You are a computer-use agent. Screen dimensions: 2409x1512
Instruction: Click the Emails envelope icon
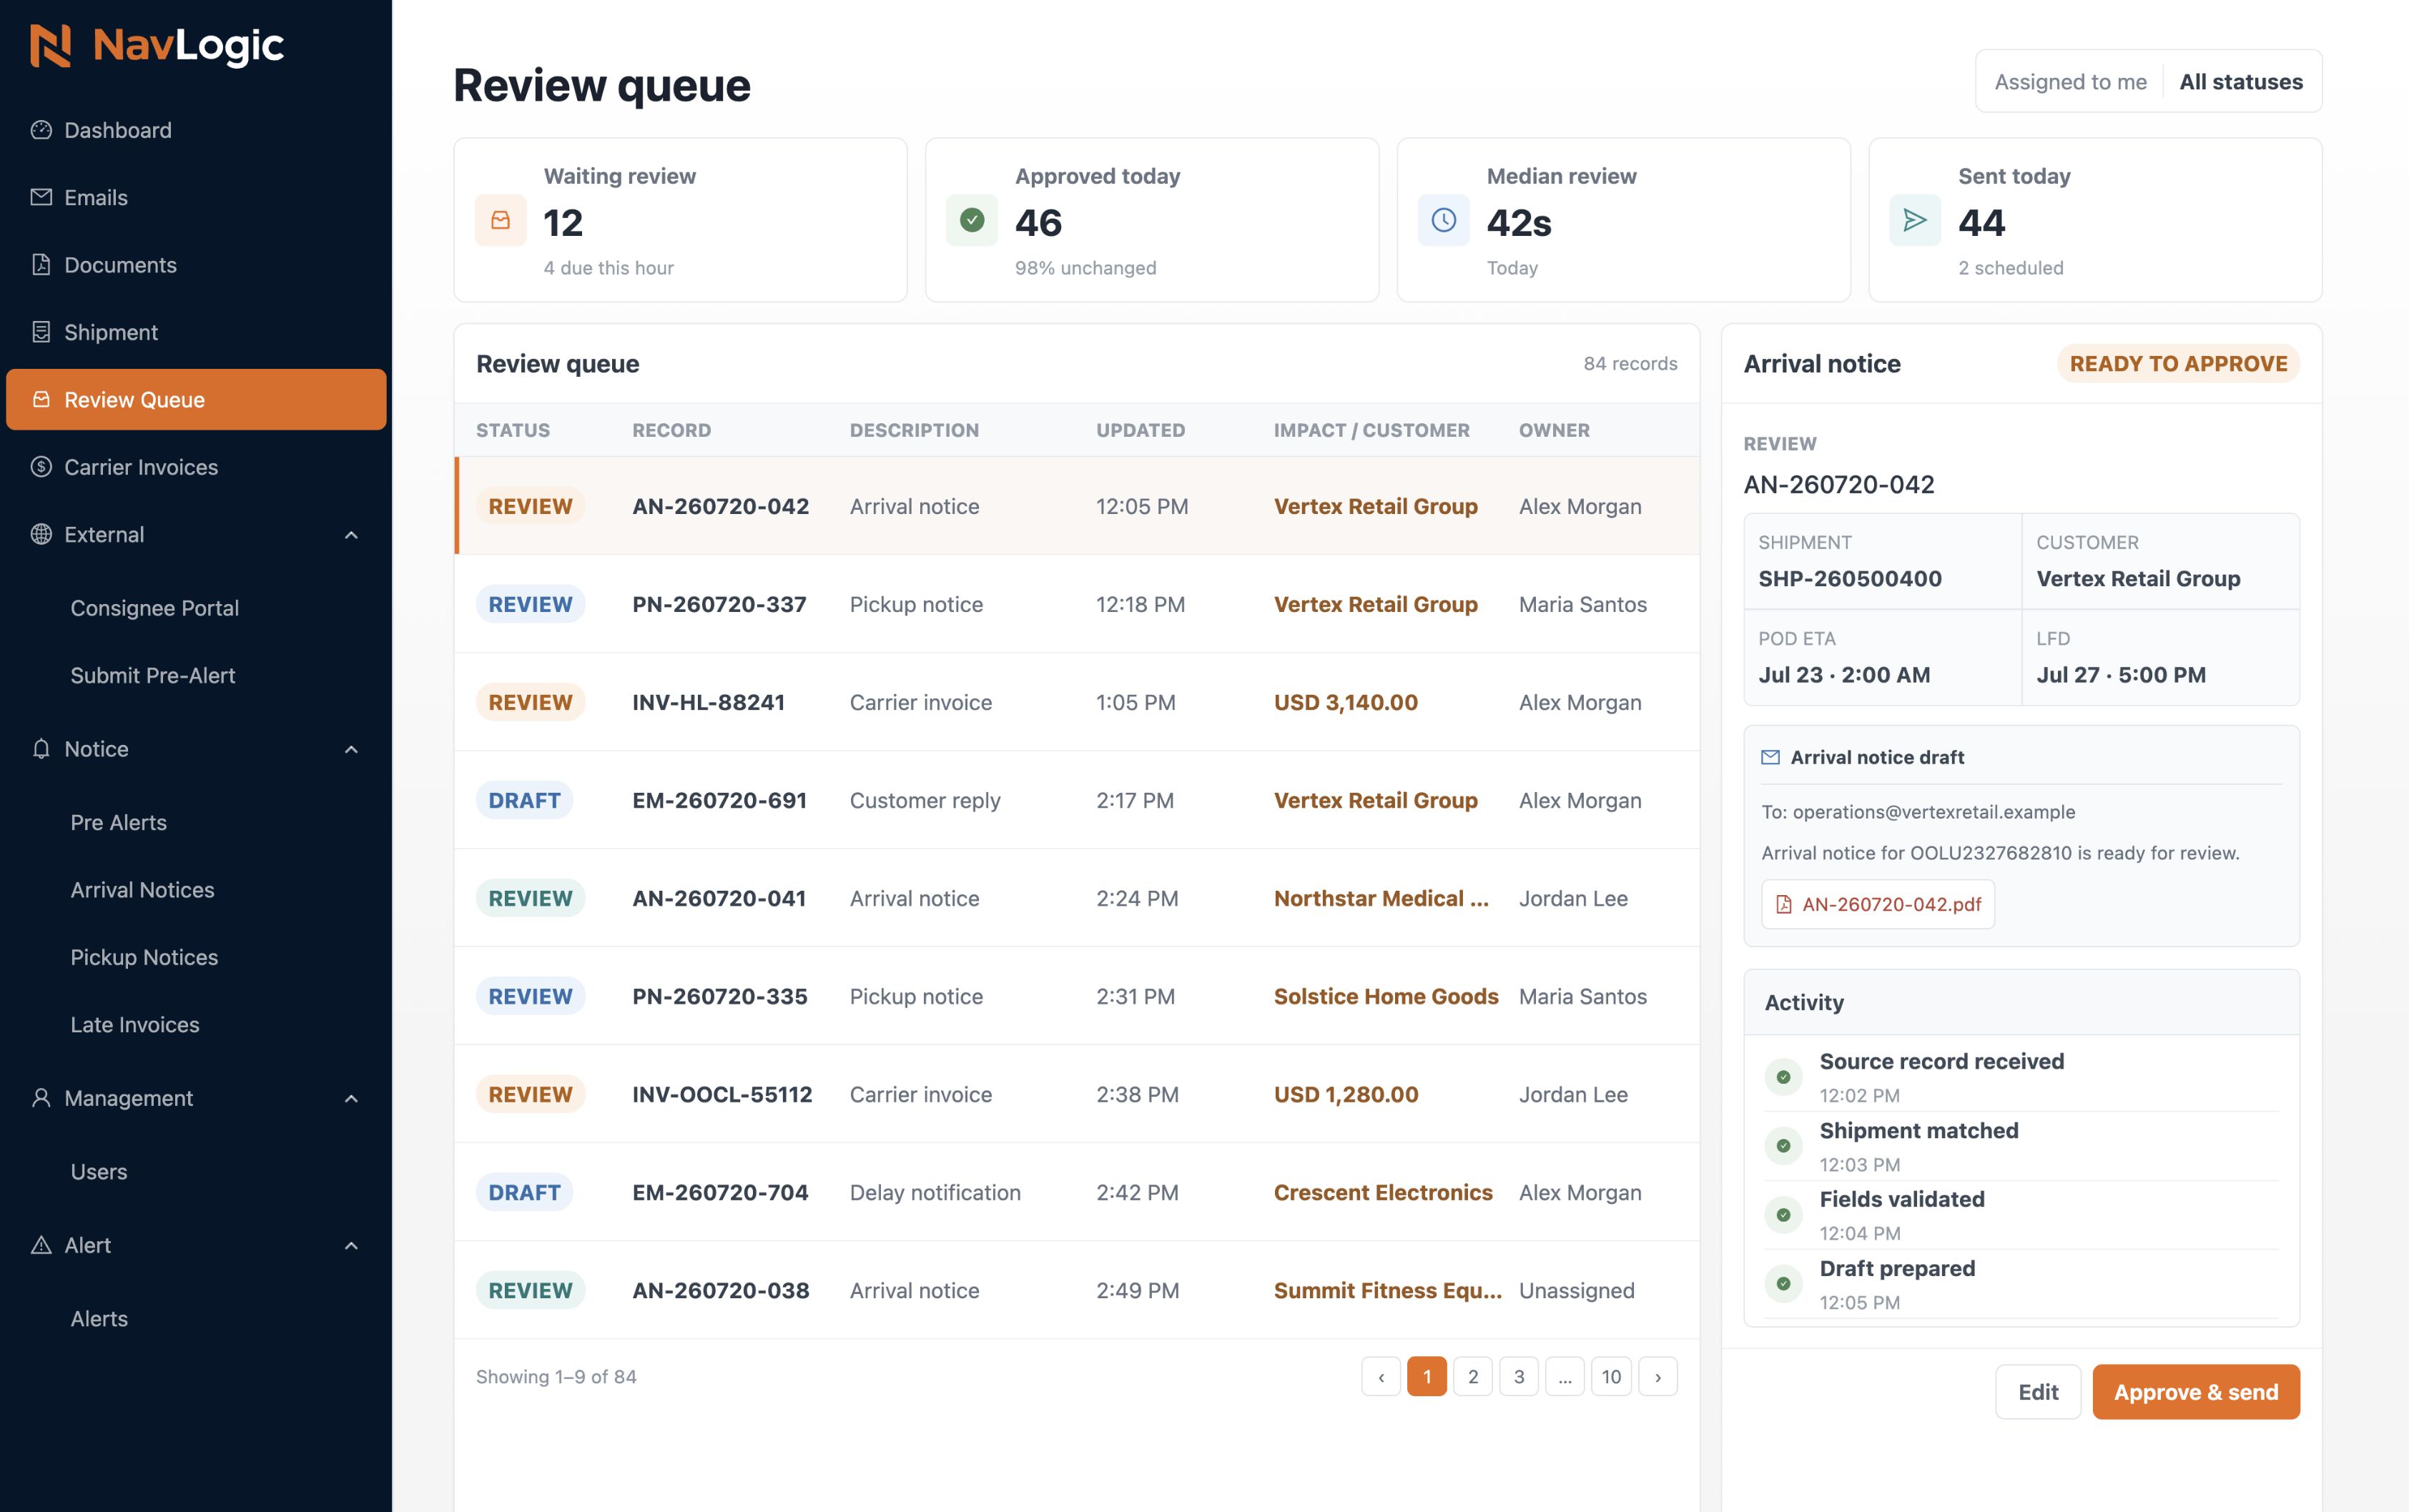tap(41, 197)
